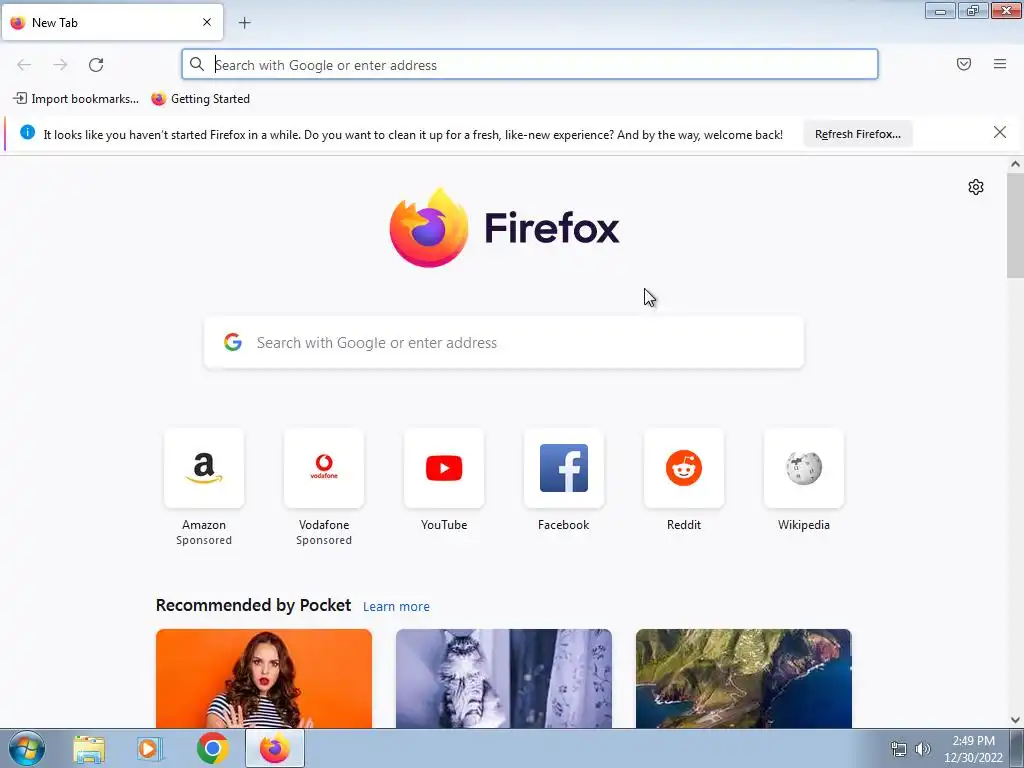Open the Firefox application menu

pyautogui.click(x=1000, y=64)
